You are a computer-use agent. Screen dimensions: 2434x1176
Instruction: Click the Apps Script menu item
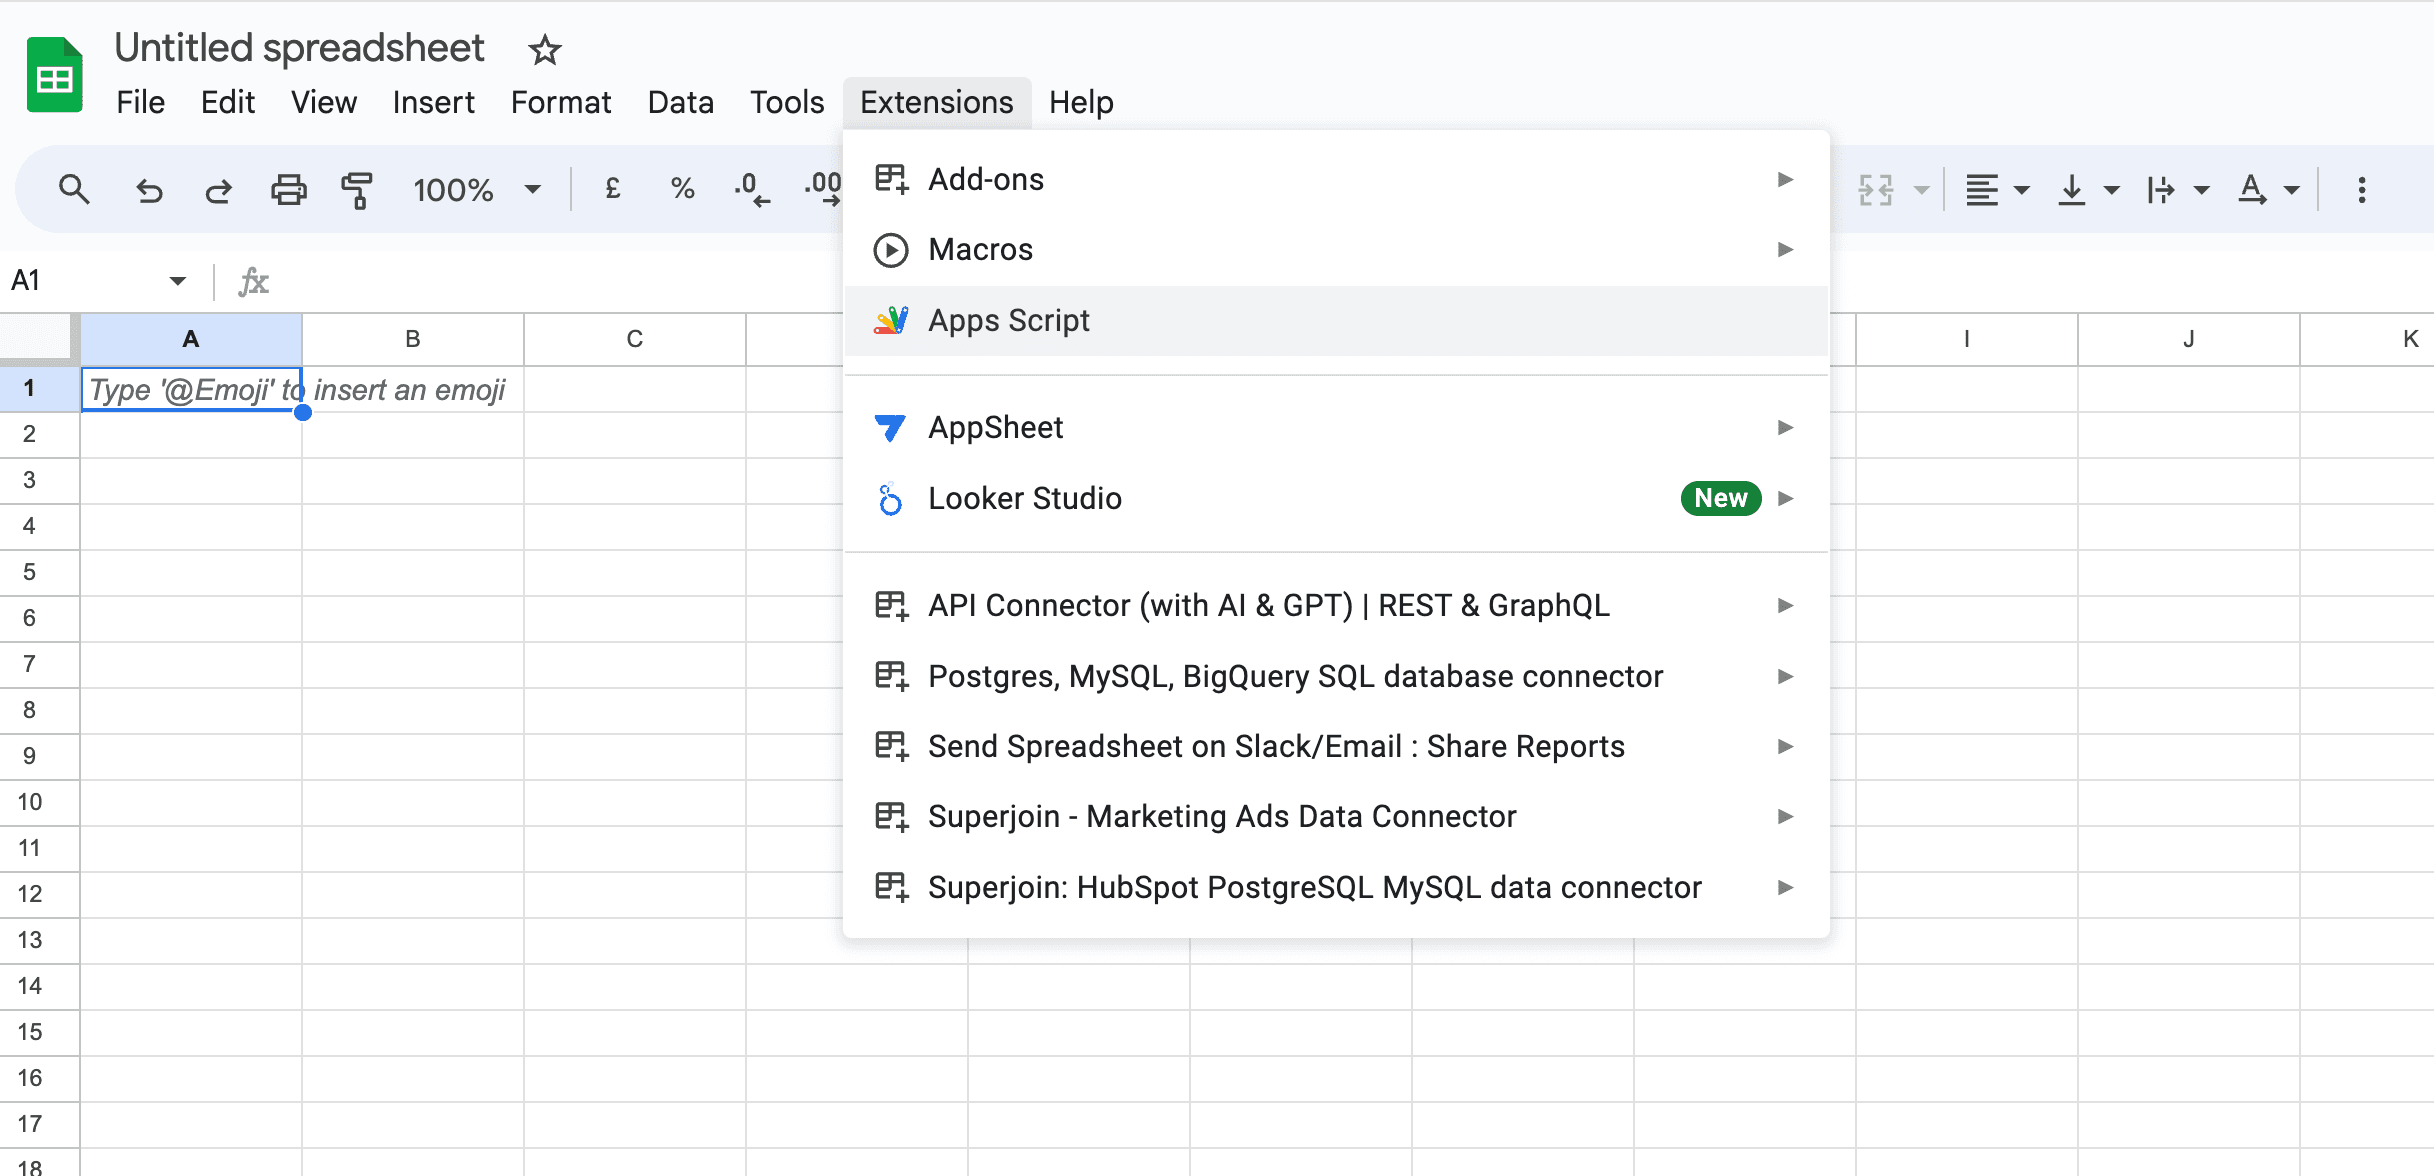(x=1009, y=321)
